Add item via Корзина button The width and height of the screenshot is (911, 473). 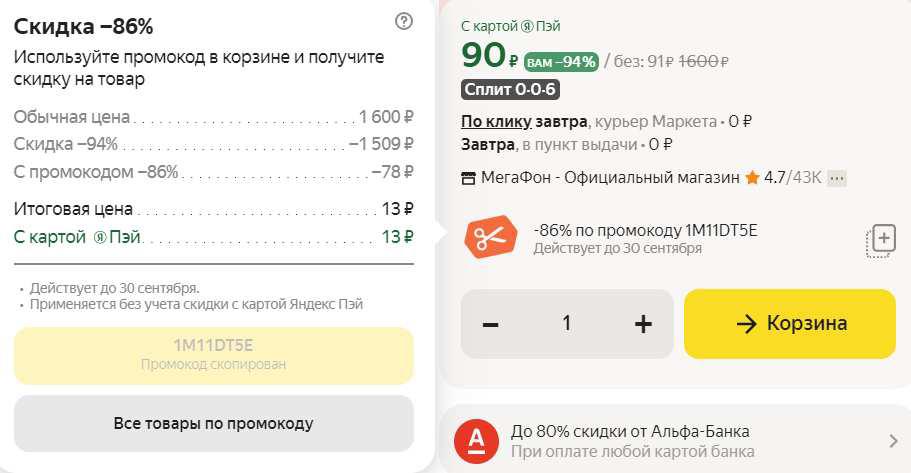790,324
